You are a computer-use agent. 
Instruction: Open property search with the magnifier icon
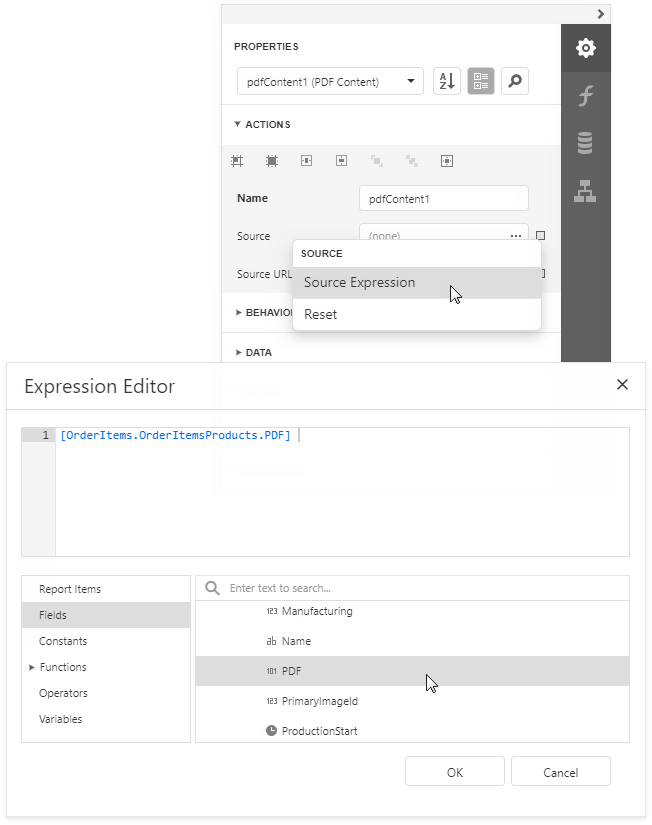coord(514,81)
